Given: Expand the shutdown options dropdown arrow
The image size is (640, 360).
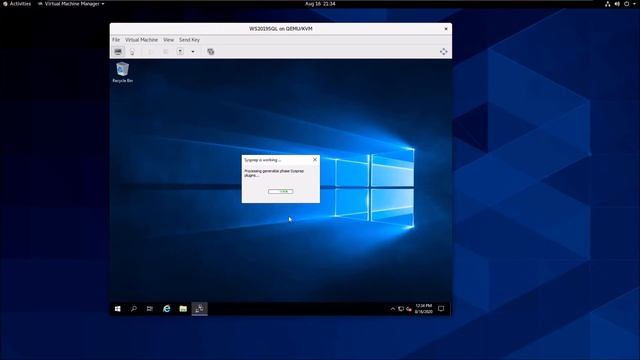Looking at the screenshot, I should [x=193, y=52].
